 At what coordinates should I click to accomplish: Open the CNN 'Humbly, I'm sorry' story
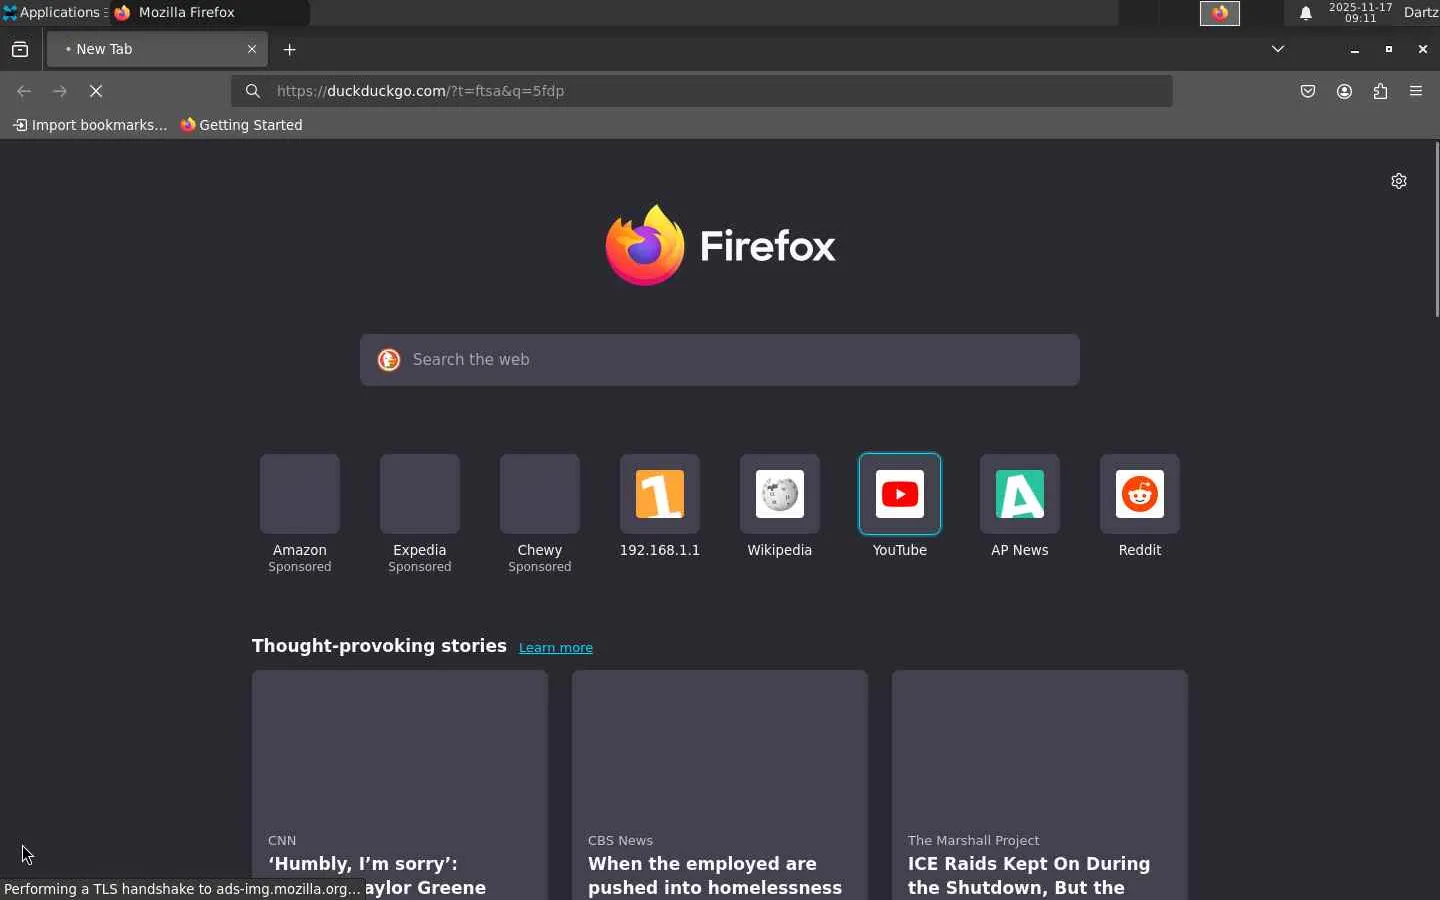[400, 785]
